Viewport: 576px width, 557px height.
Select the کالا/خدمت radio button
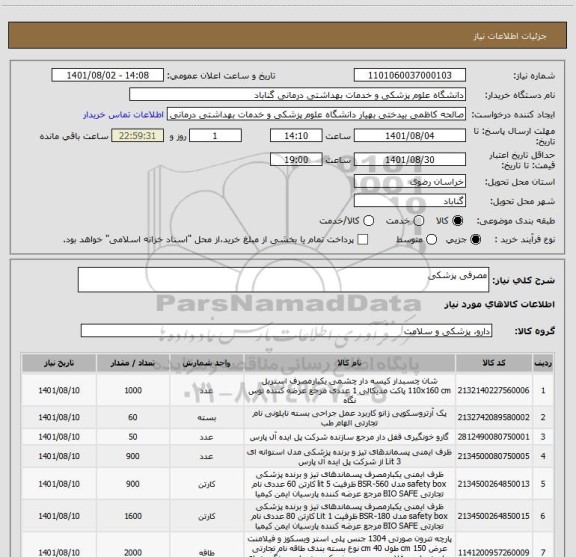(x=368, y=221)
